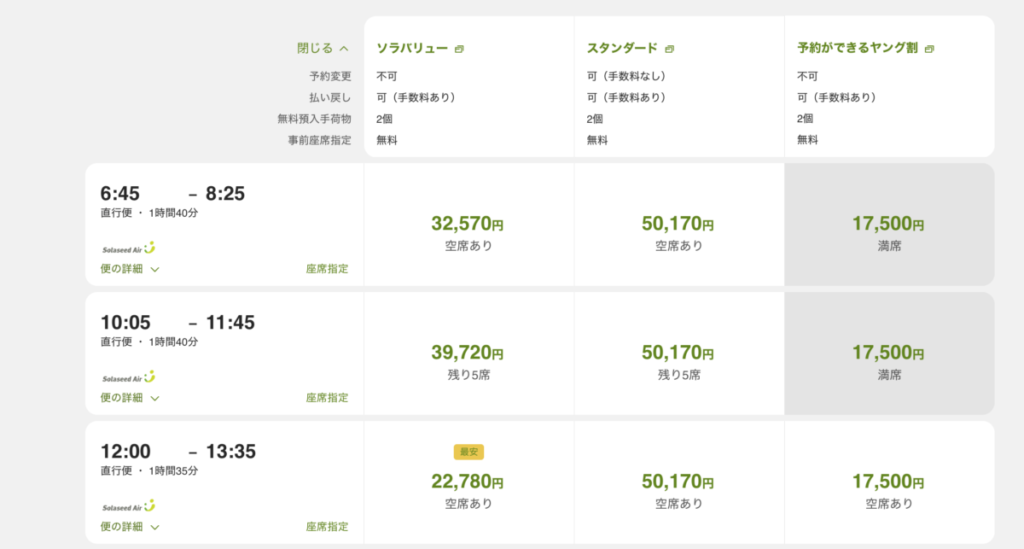
Task: Open the 予約ができるヤング割 popup icon
Action: pos(929,49)
